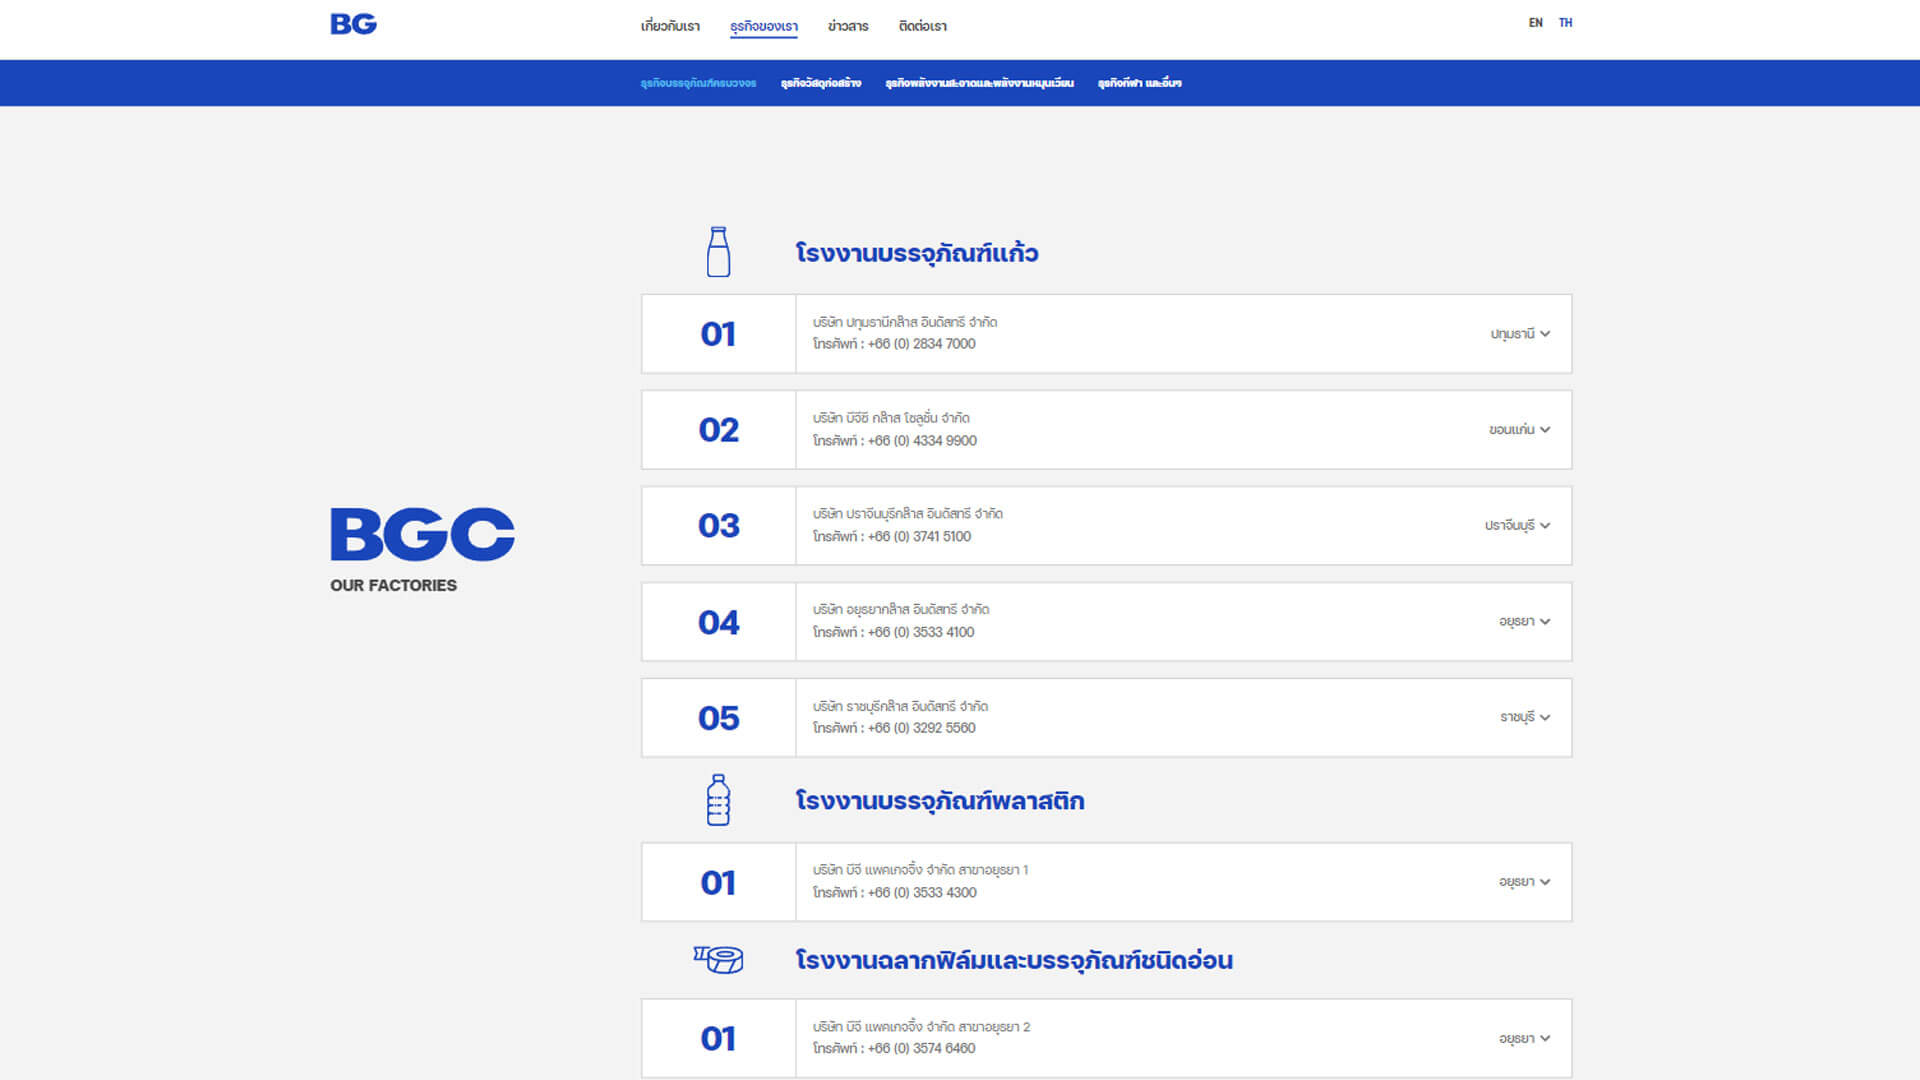Click the large BGC logo

[422, 534]
